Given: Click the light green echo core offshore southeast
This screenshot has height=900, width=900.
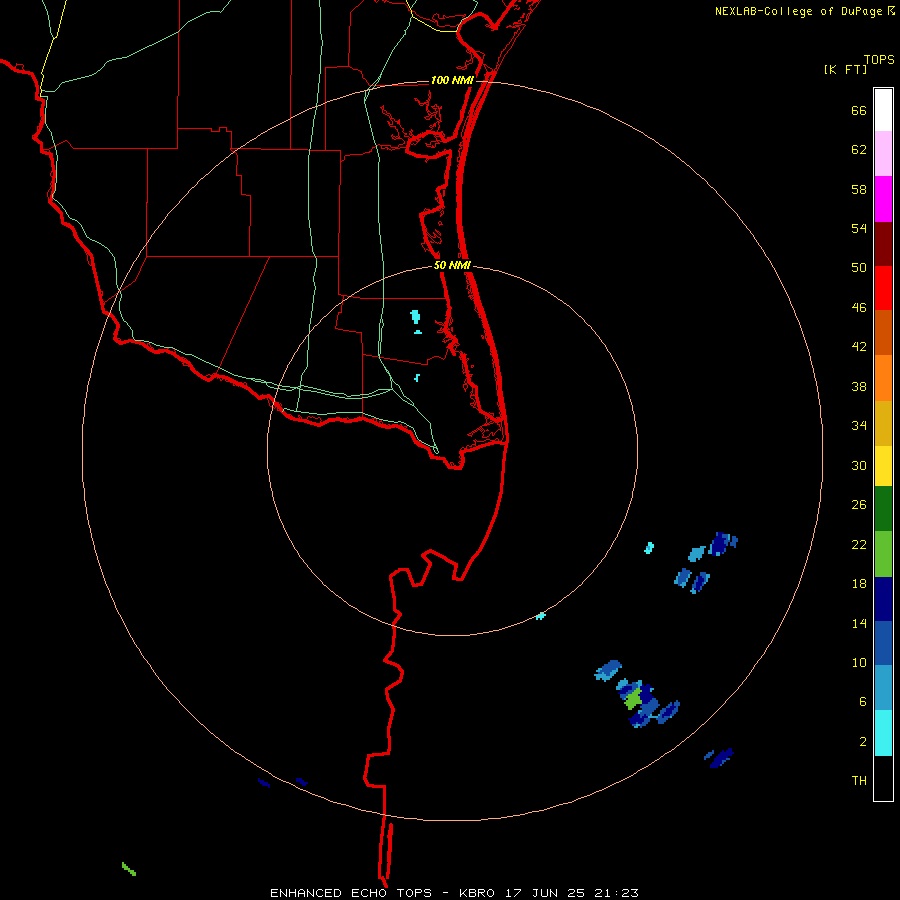Looking at the screenshot, I should click(633, 700).
